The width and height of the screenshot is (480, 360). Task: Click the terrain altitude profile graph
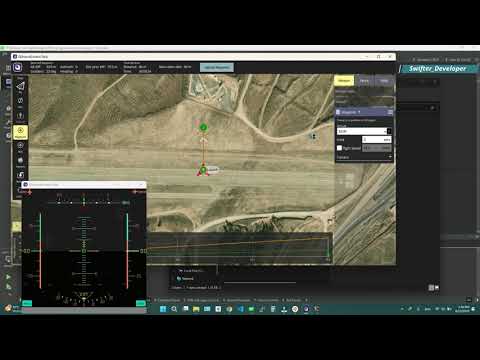(239, 248)
